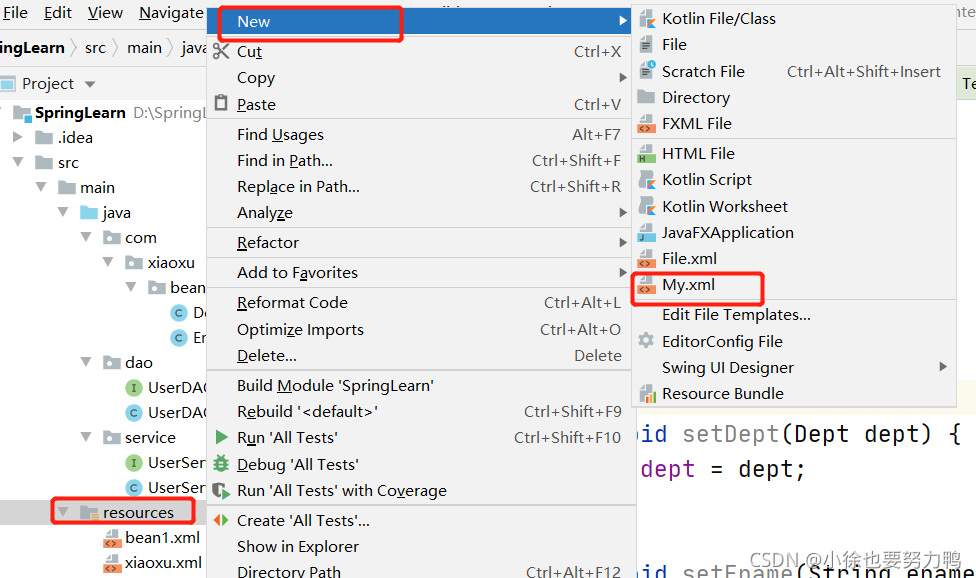
Task: Click the Paste clipboard icon
Action: [221, 103]
